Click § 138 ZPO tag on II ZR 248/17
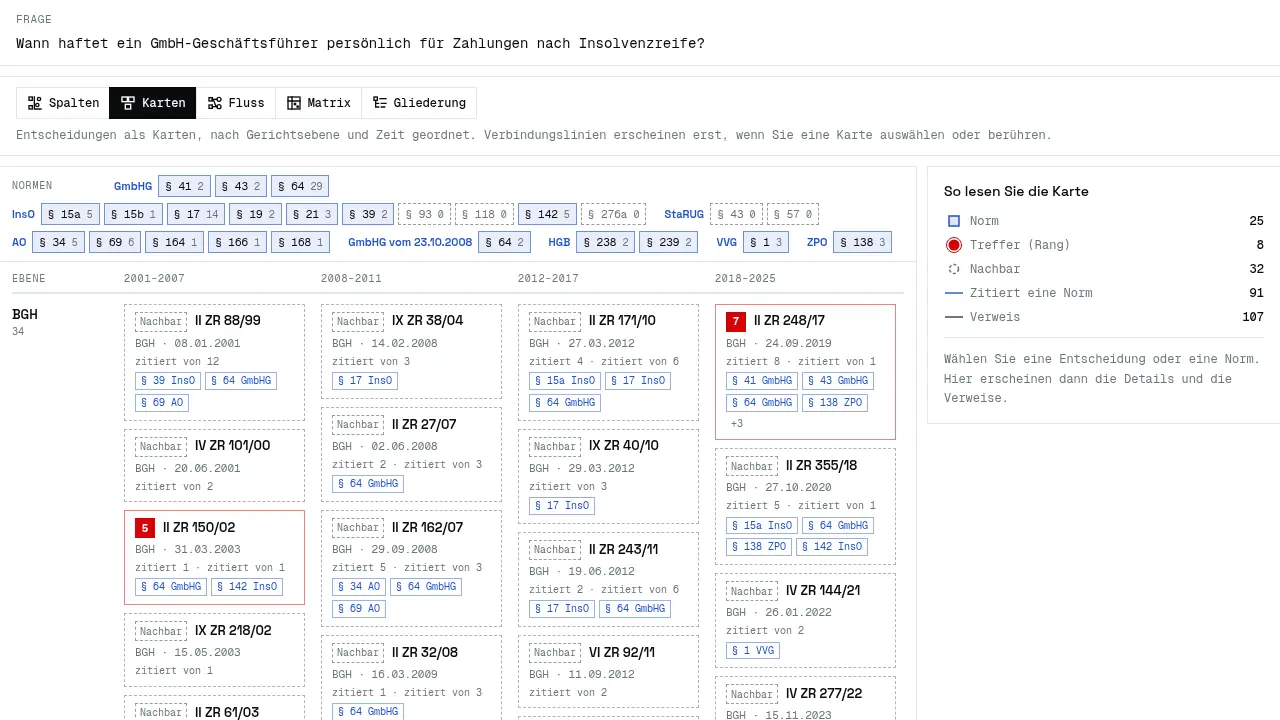Viewport: 1280px width, 720px height. (x=835, y=403)
